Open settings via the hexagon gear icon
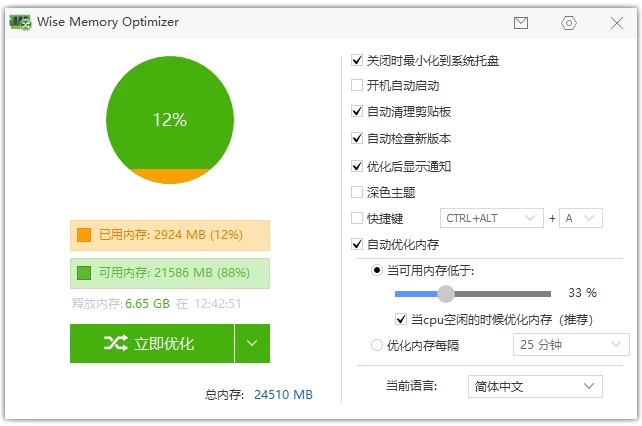This screenshot has width=642, height=426. coord(569,22)
